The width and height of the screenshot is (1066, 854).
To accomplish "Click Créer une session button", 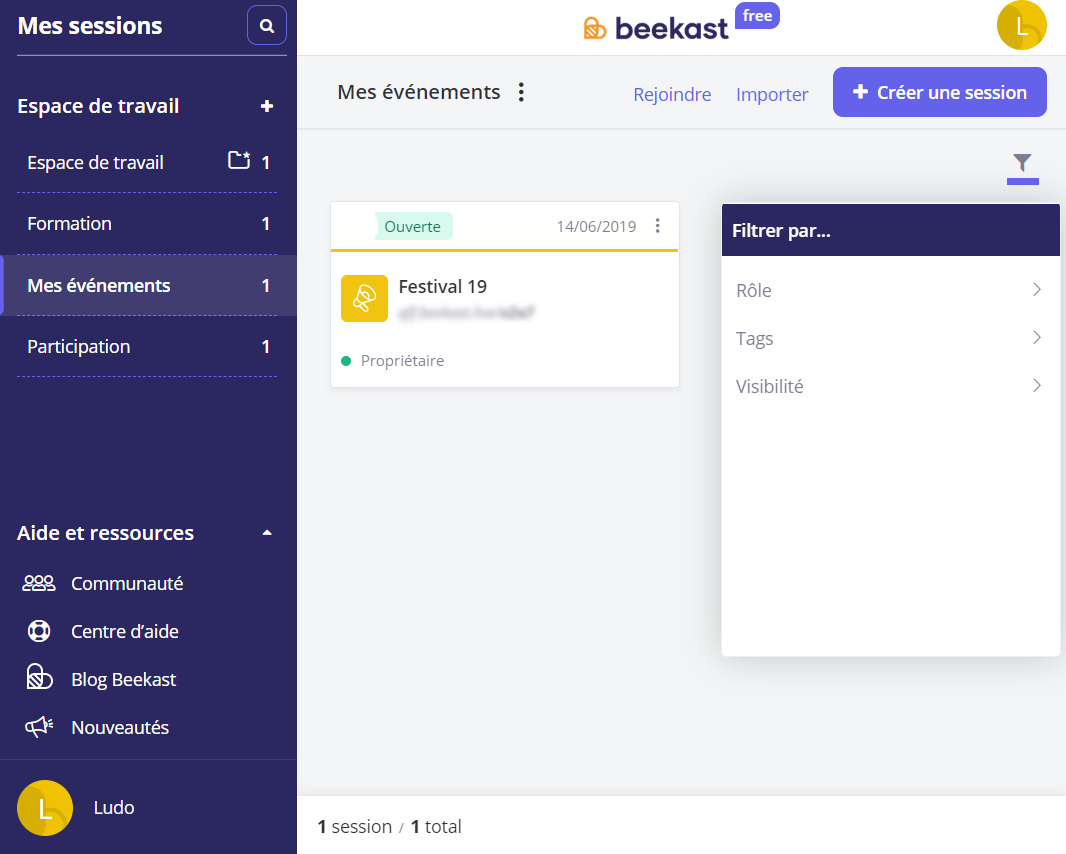I will click(940, 92).
